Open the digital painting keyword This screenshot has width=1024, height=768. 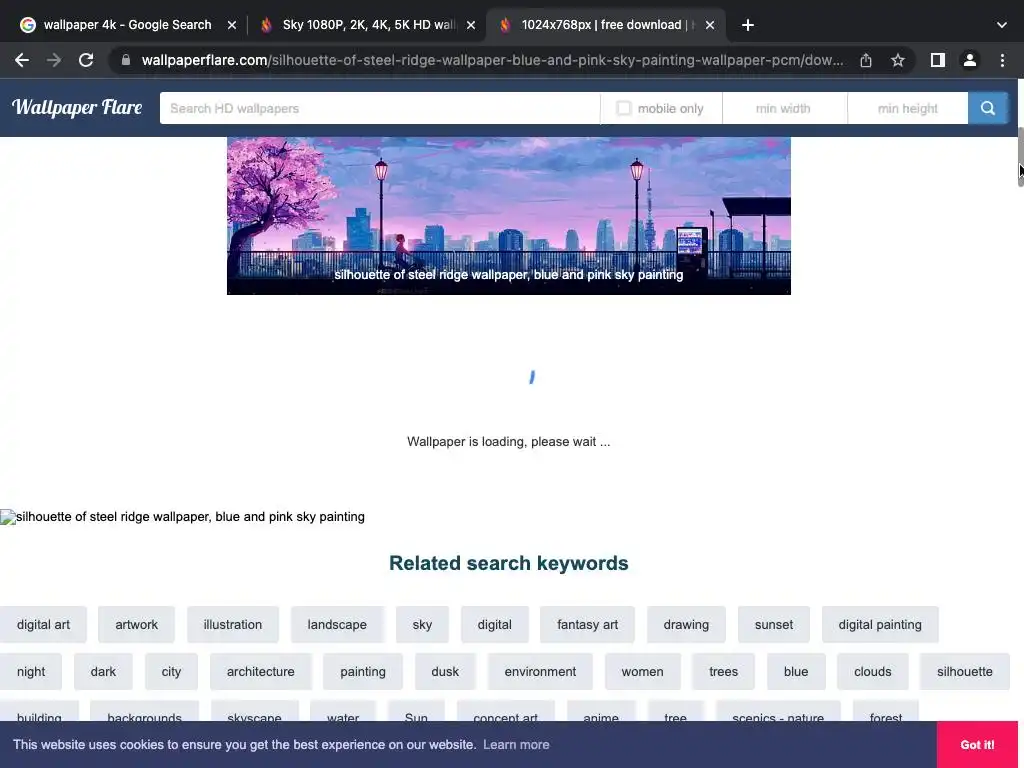point(880,624)
